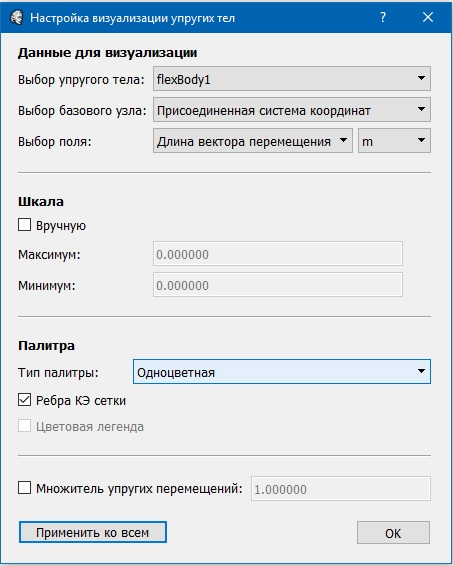Click the arrow of Тип палитры combo box
Screen dimensions: 453x566
click(x=421, y=371)
